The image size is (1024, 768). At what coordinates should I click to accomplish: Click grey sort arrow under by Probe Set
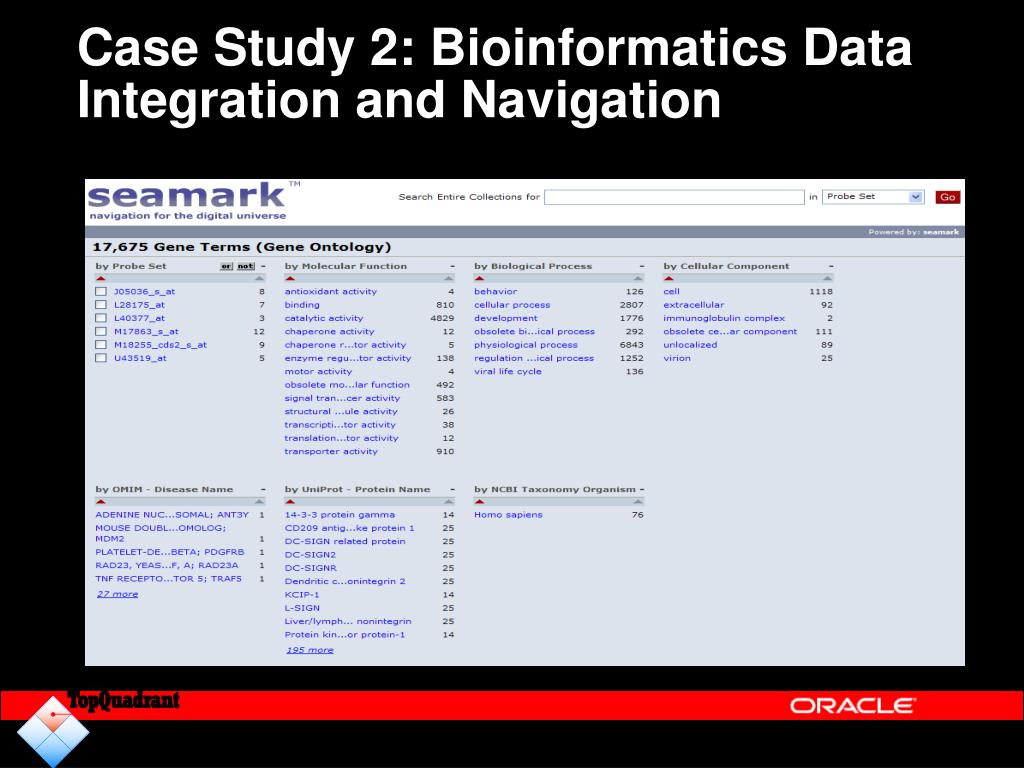(x=259, y=279)
